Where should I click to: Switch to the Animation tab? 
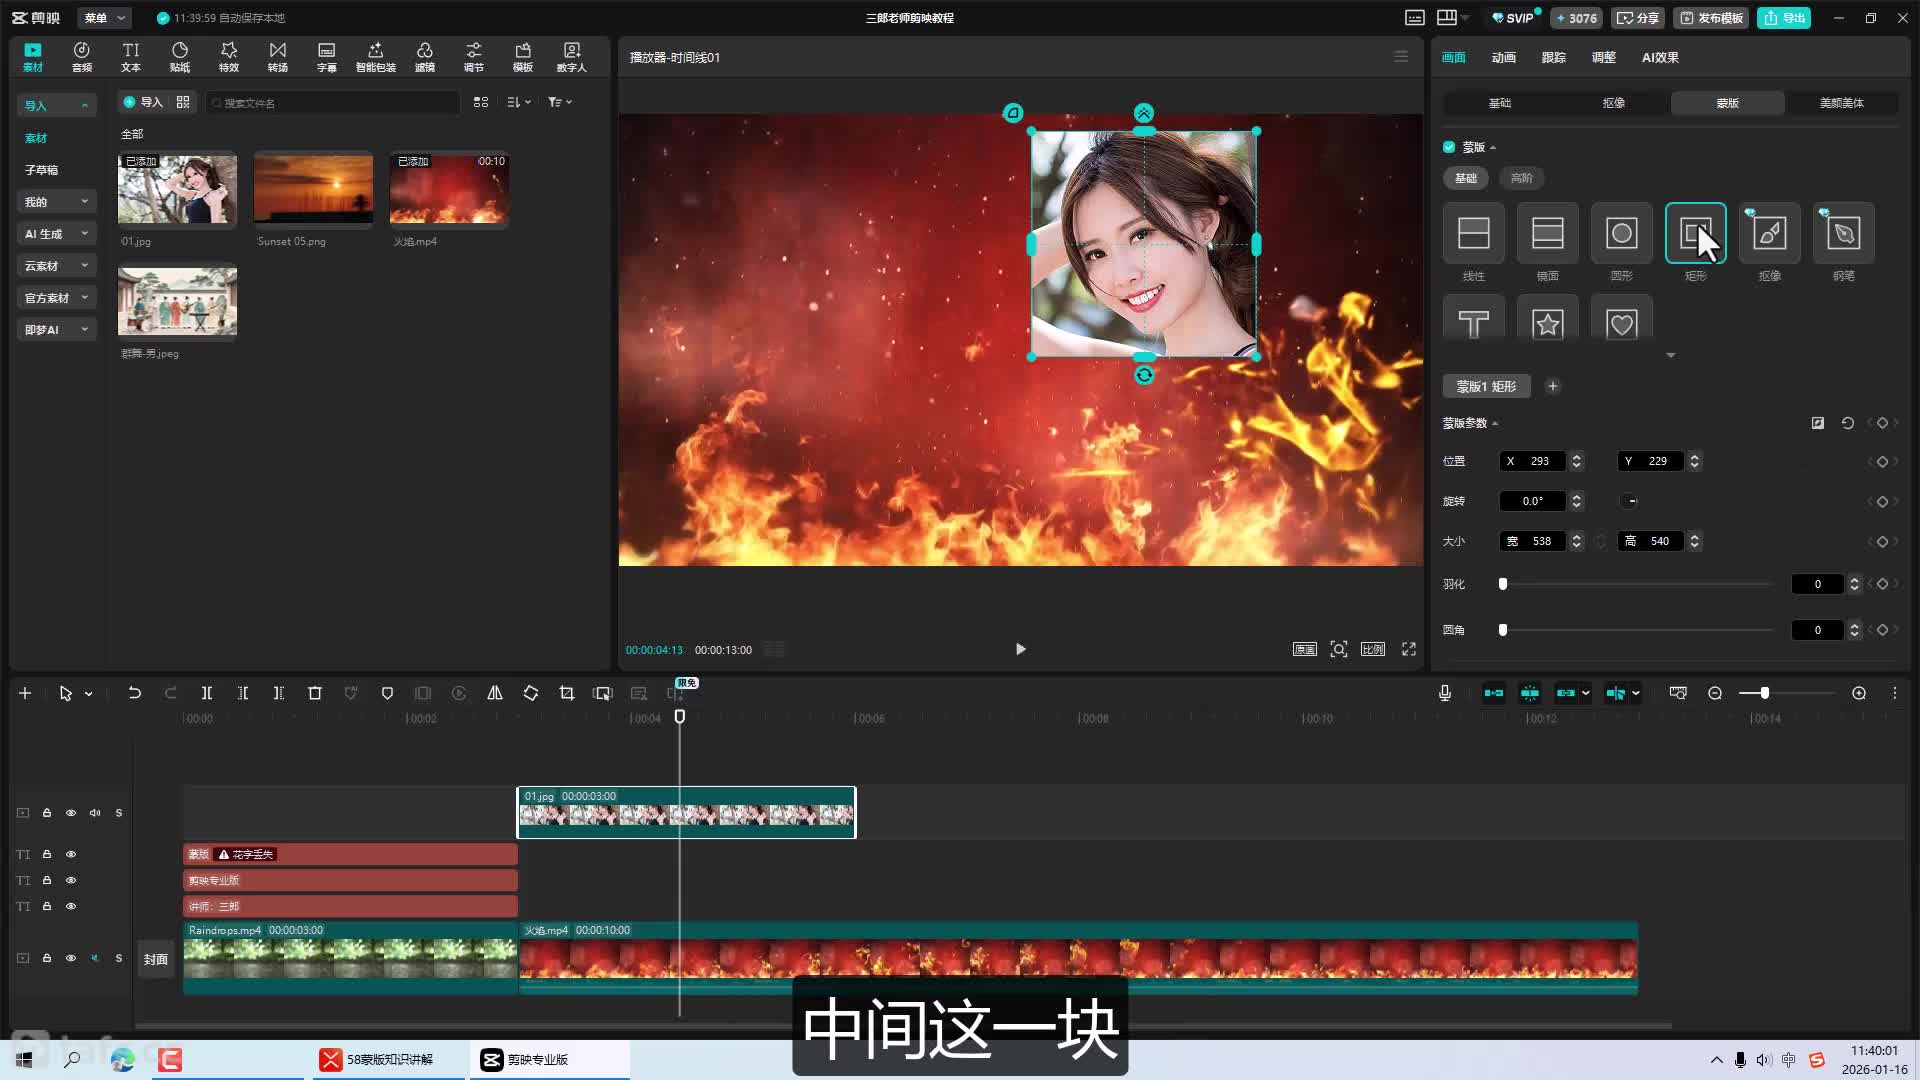click(x=1503, y=57)
